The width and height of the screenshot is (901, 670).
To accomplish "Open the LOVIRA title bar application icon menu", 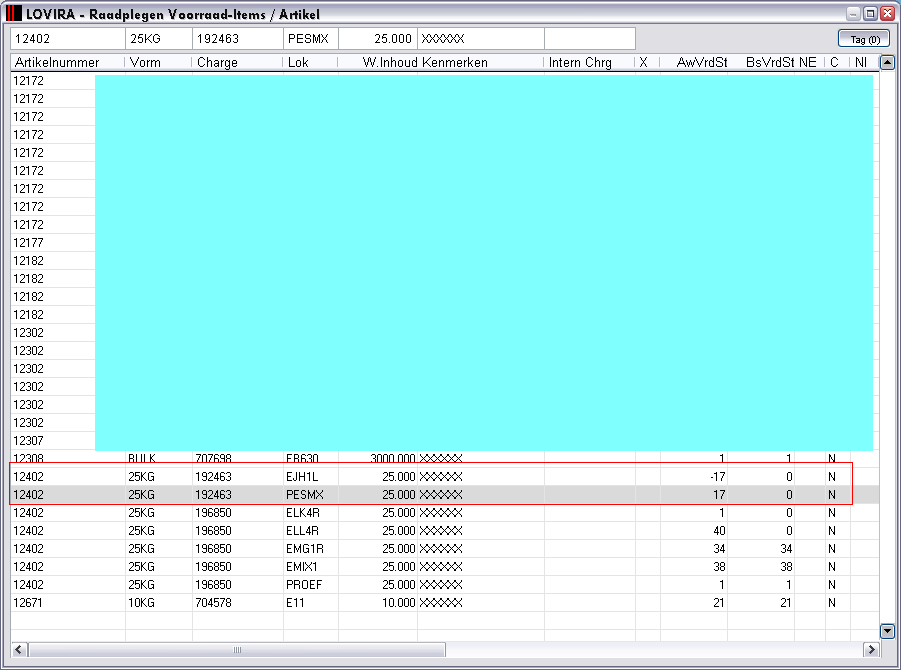I will (x=14, y=13).
